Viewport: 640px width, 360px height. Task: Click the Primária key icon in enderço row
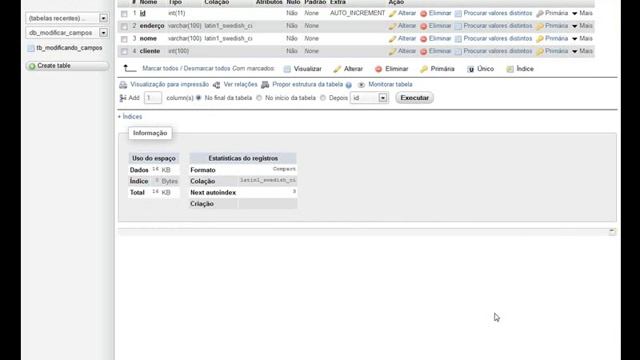[x=540, y=27]
